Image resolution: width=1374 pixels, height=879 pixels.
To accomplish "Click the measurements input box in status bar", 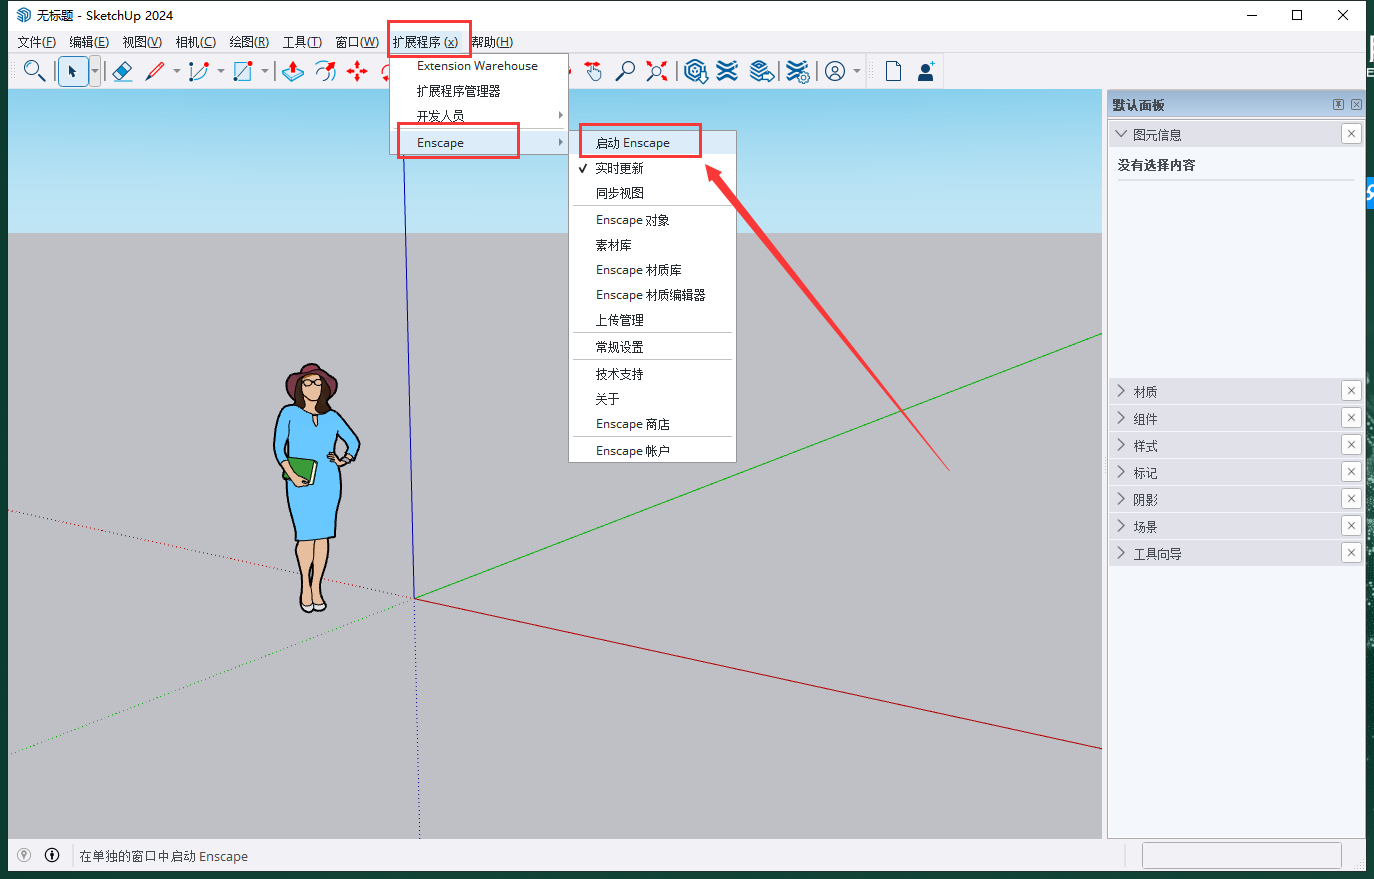I will point(1241,855).
